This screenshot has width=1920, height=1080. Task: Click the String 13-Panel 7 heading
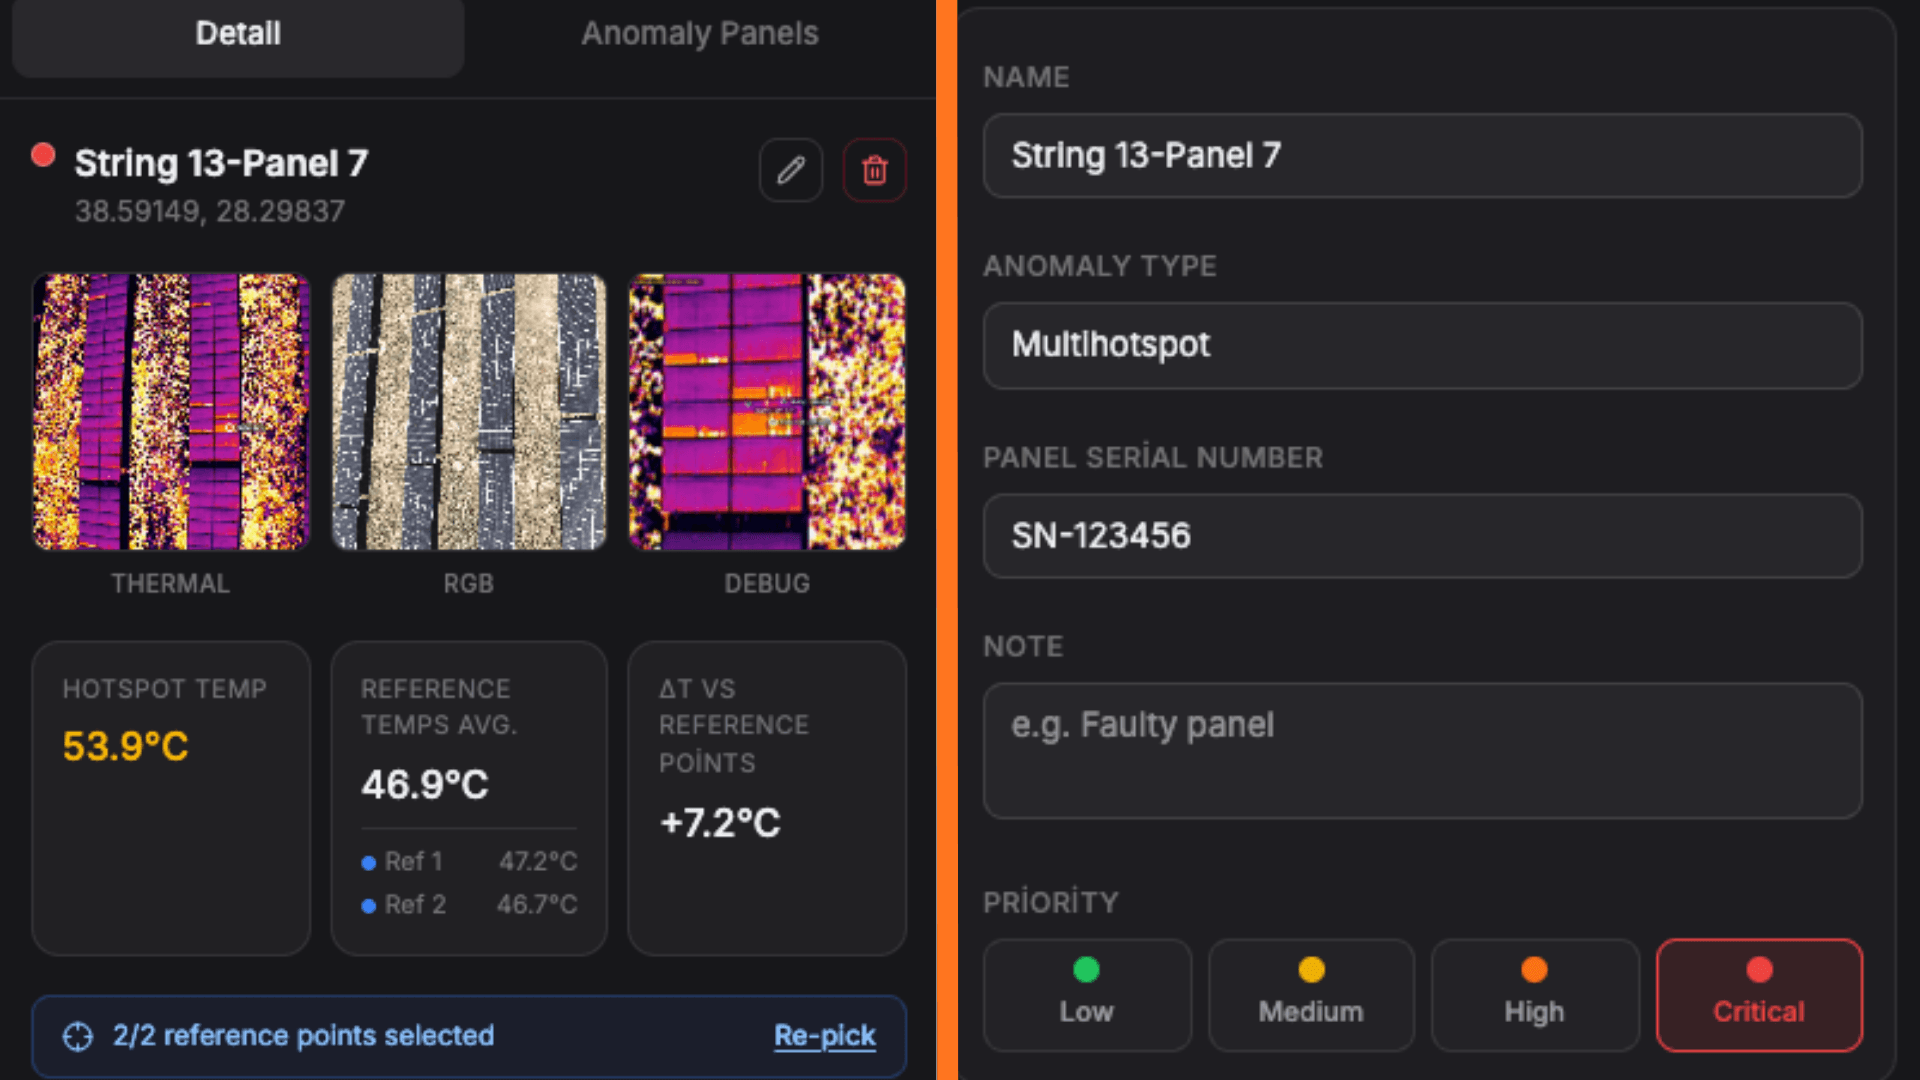222,163
